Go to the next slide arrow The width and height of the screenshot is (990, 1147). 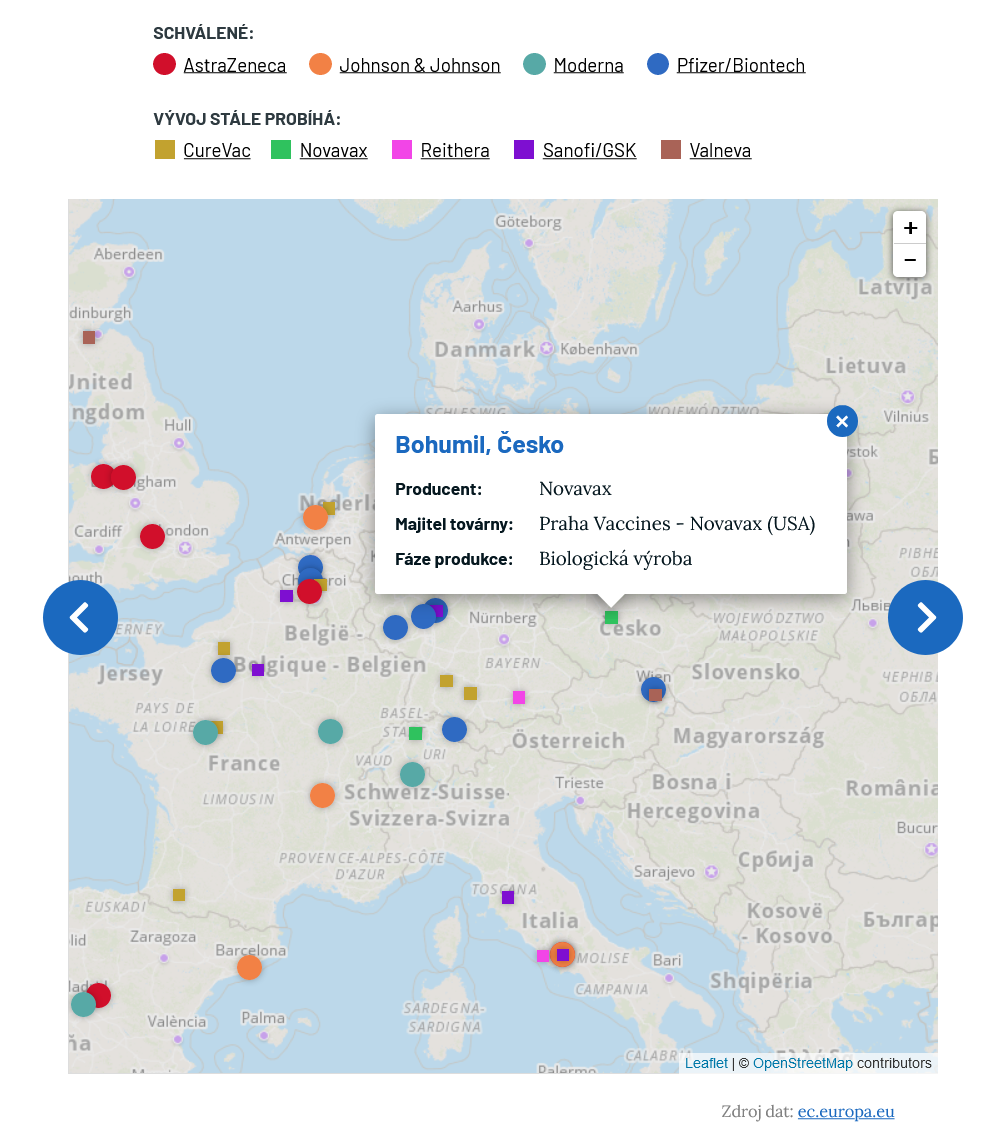coord(925,618)
